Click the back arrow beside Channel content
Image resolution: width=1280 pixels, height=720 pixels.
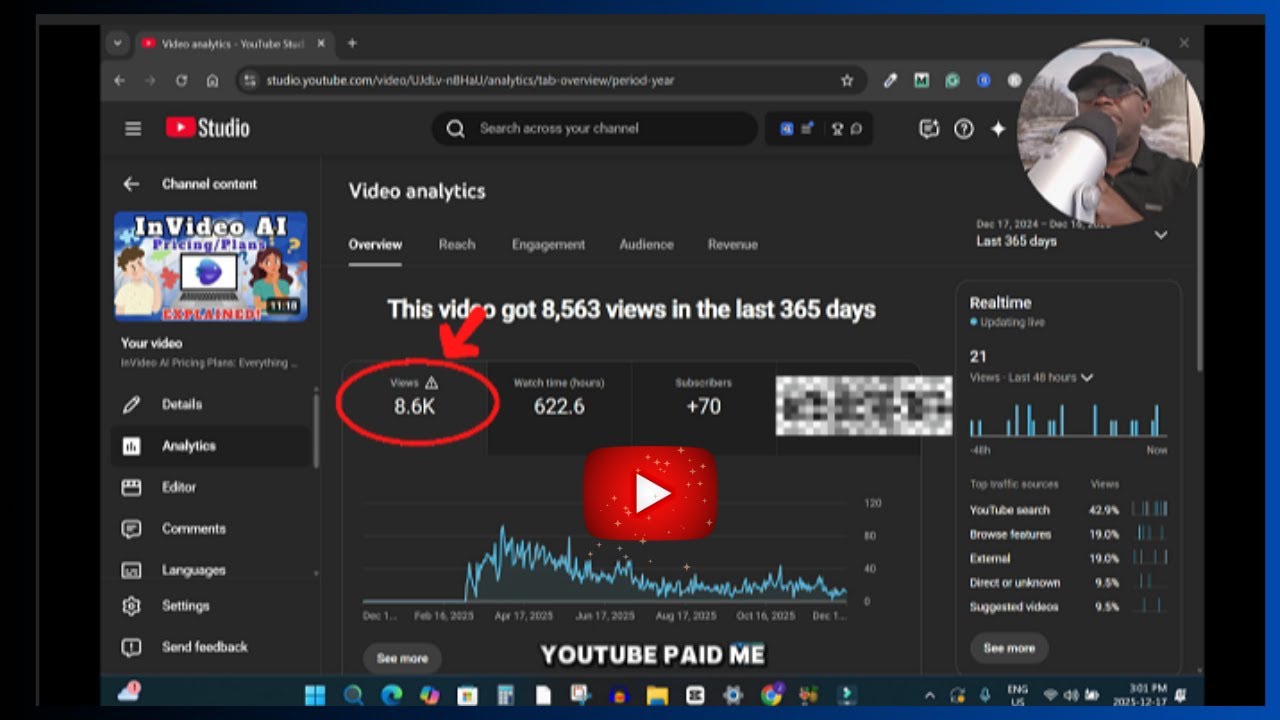[x=131, y=184]
